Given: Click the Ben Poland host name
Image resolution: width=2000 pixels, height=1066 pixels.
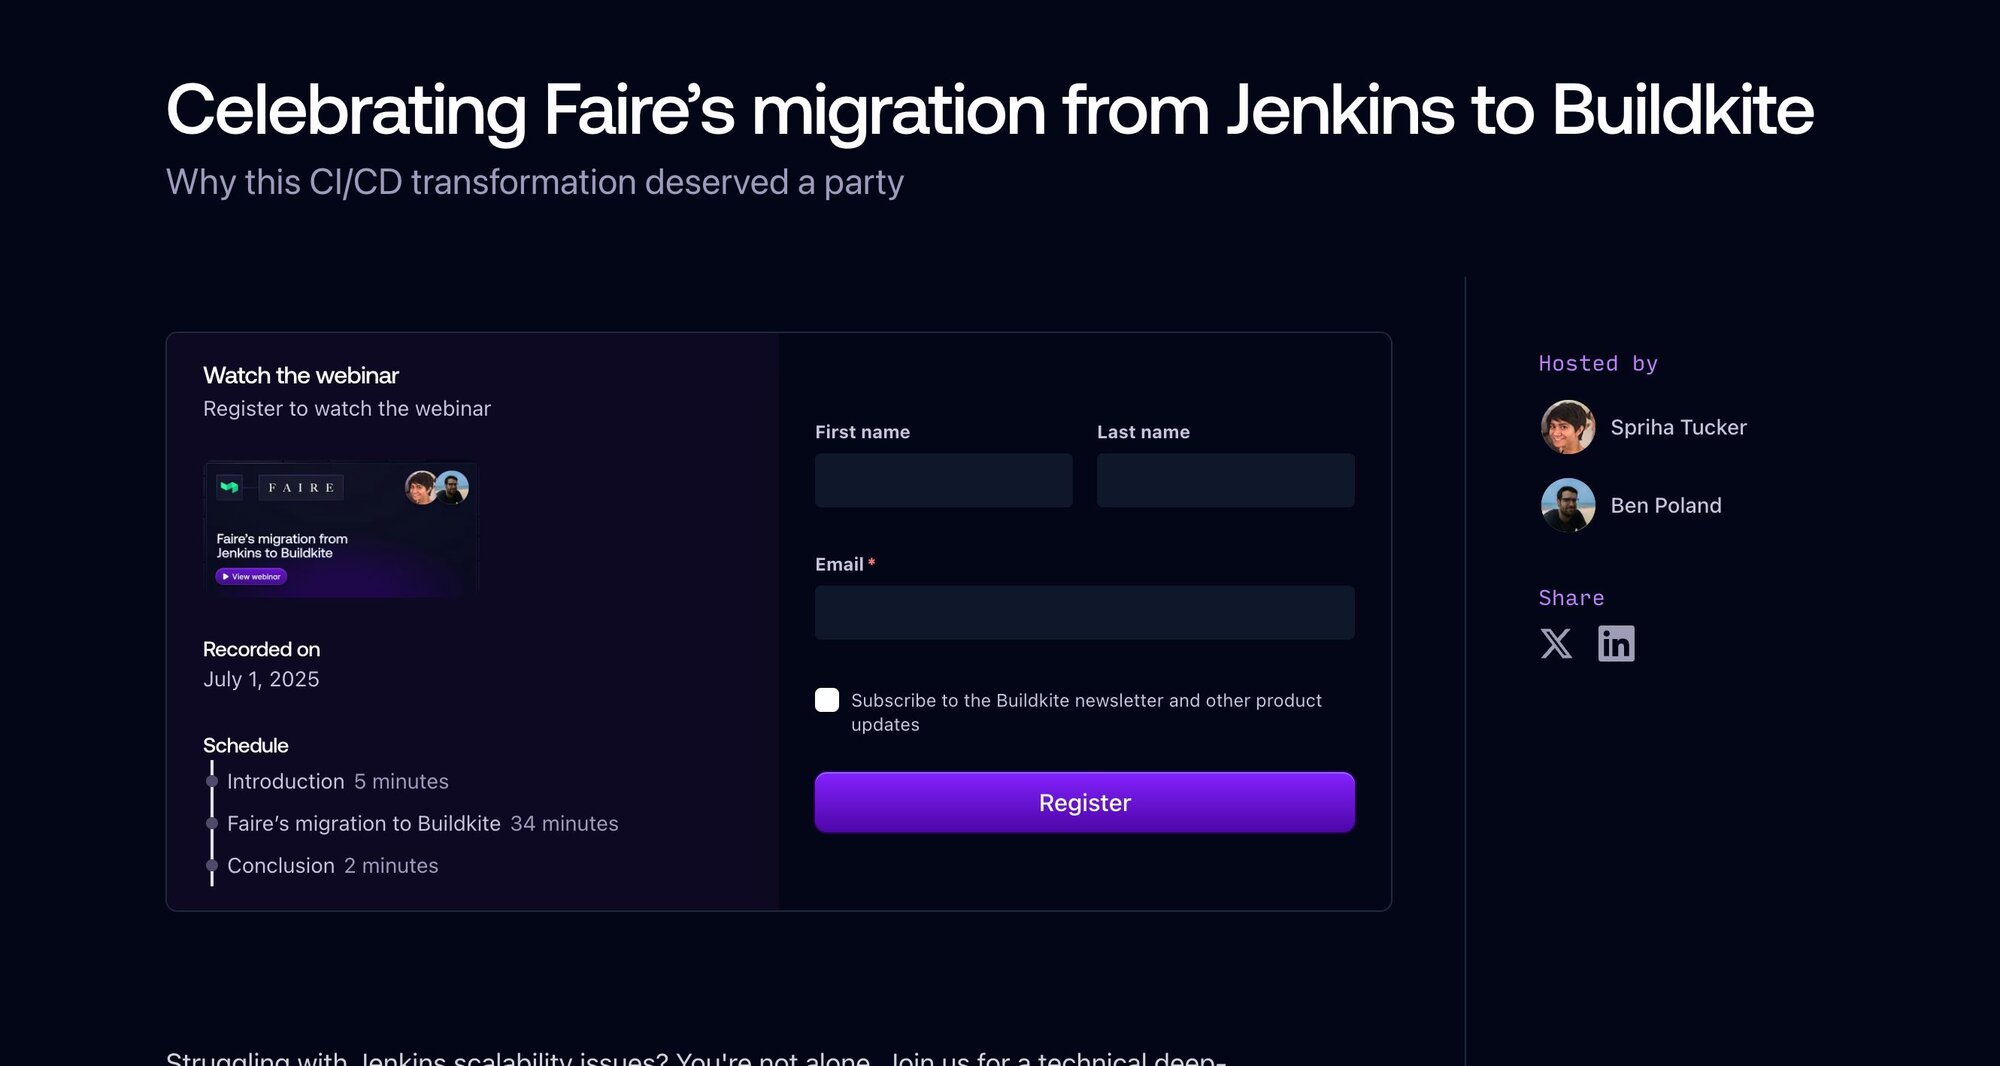Looking at the screenshot, I should click(1666, 505).
